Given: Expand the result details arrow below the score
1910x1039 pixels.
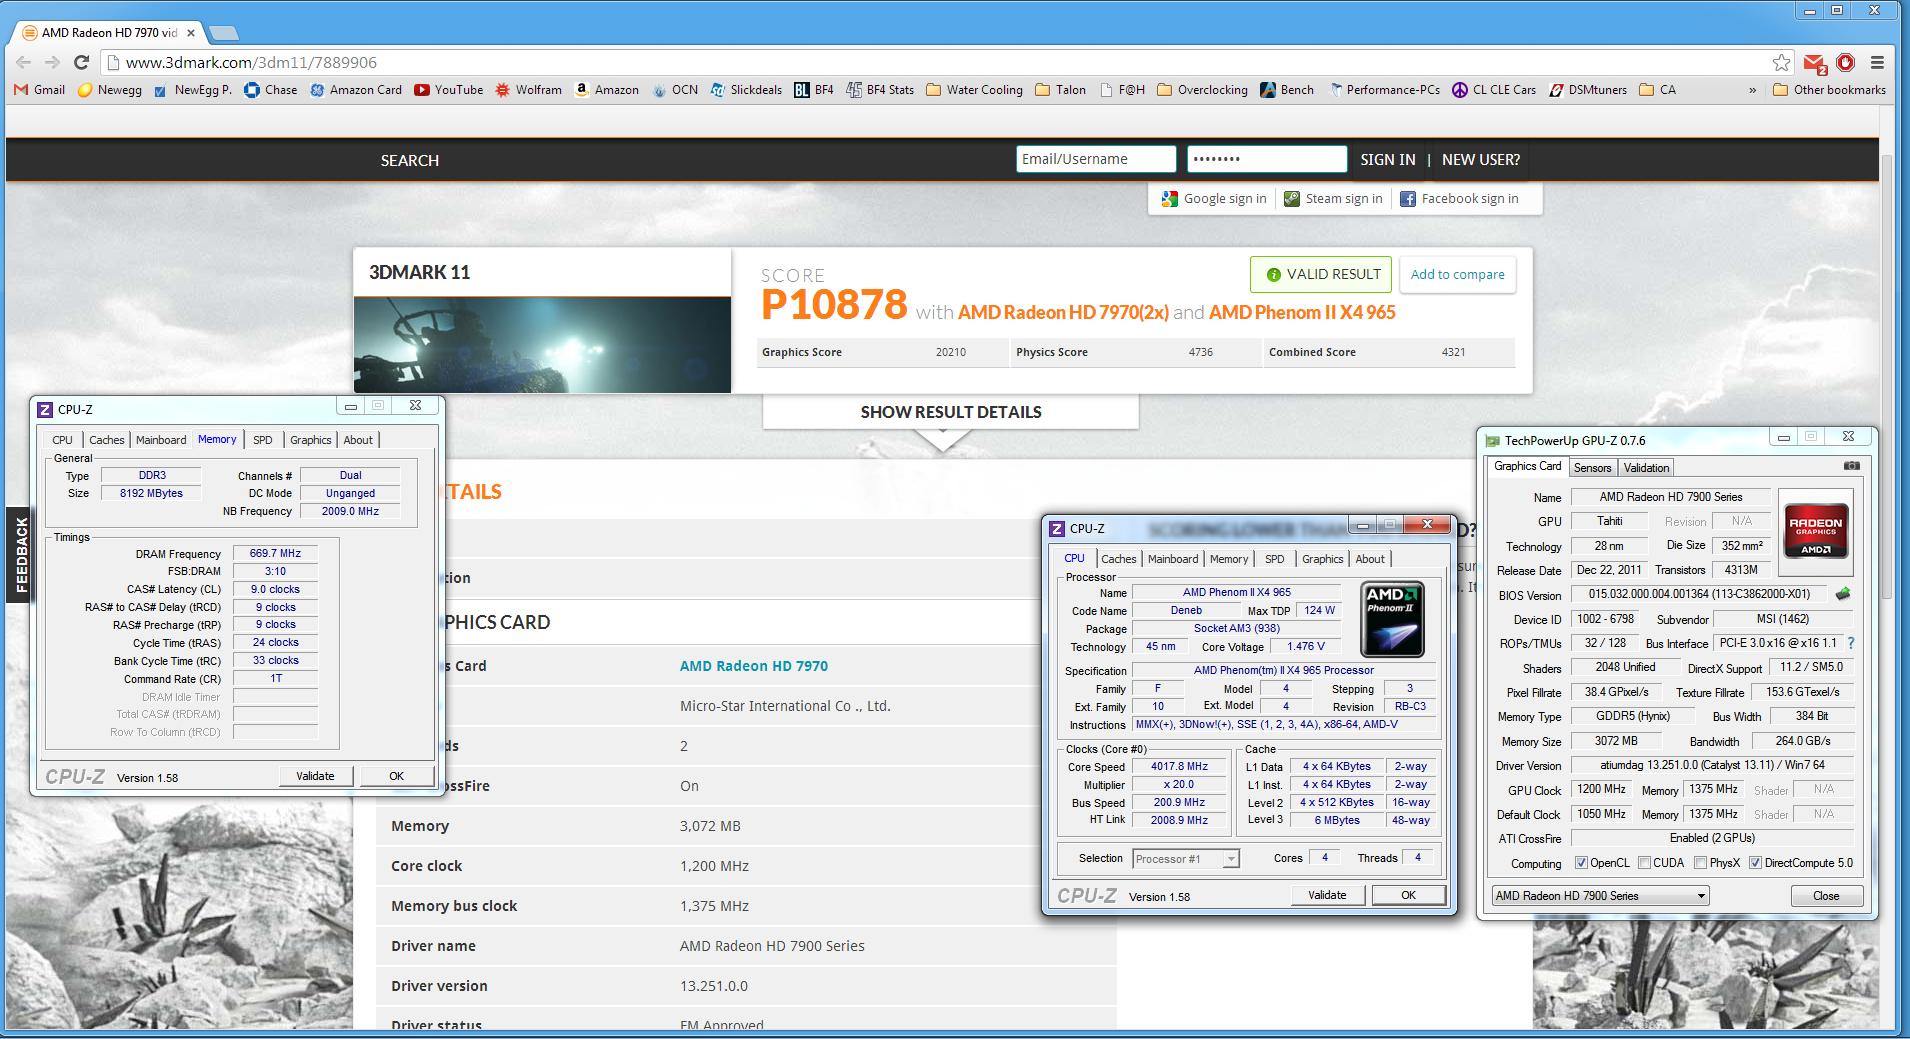Looking at the screenshot, I should click(x=942, y=439).
